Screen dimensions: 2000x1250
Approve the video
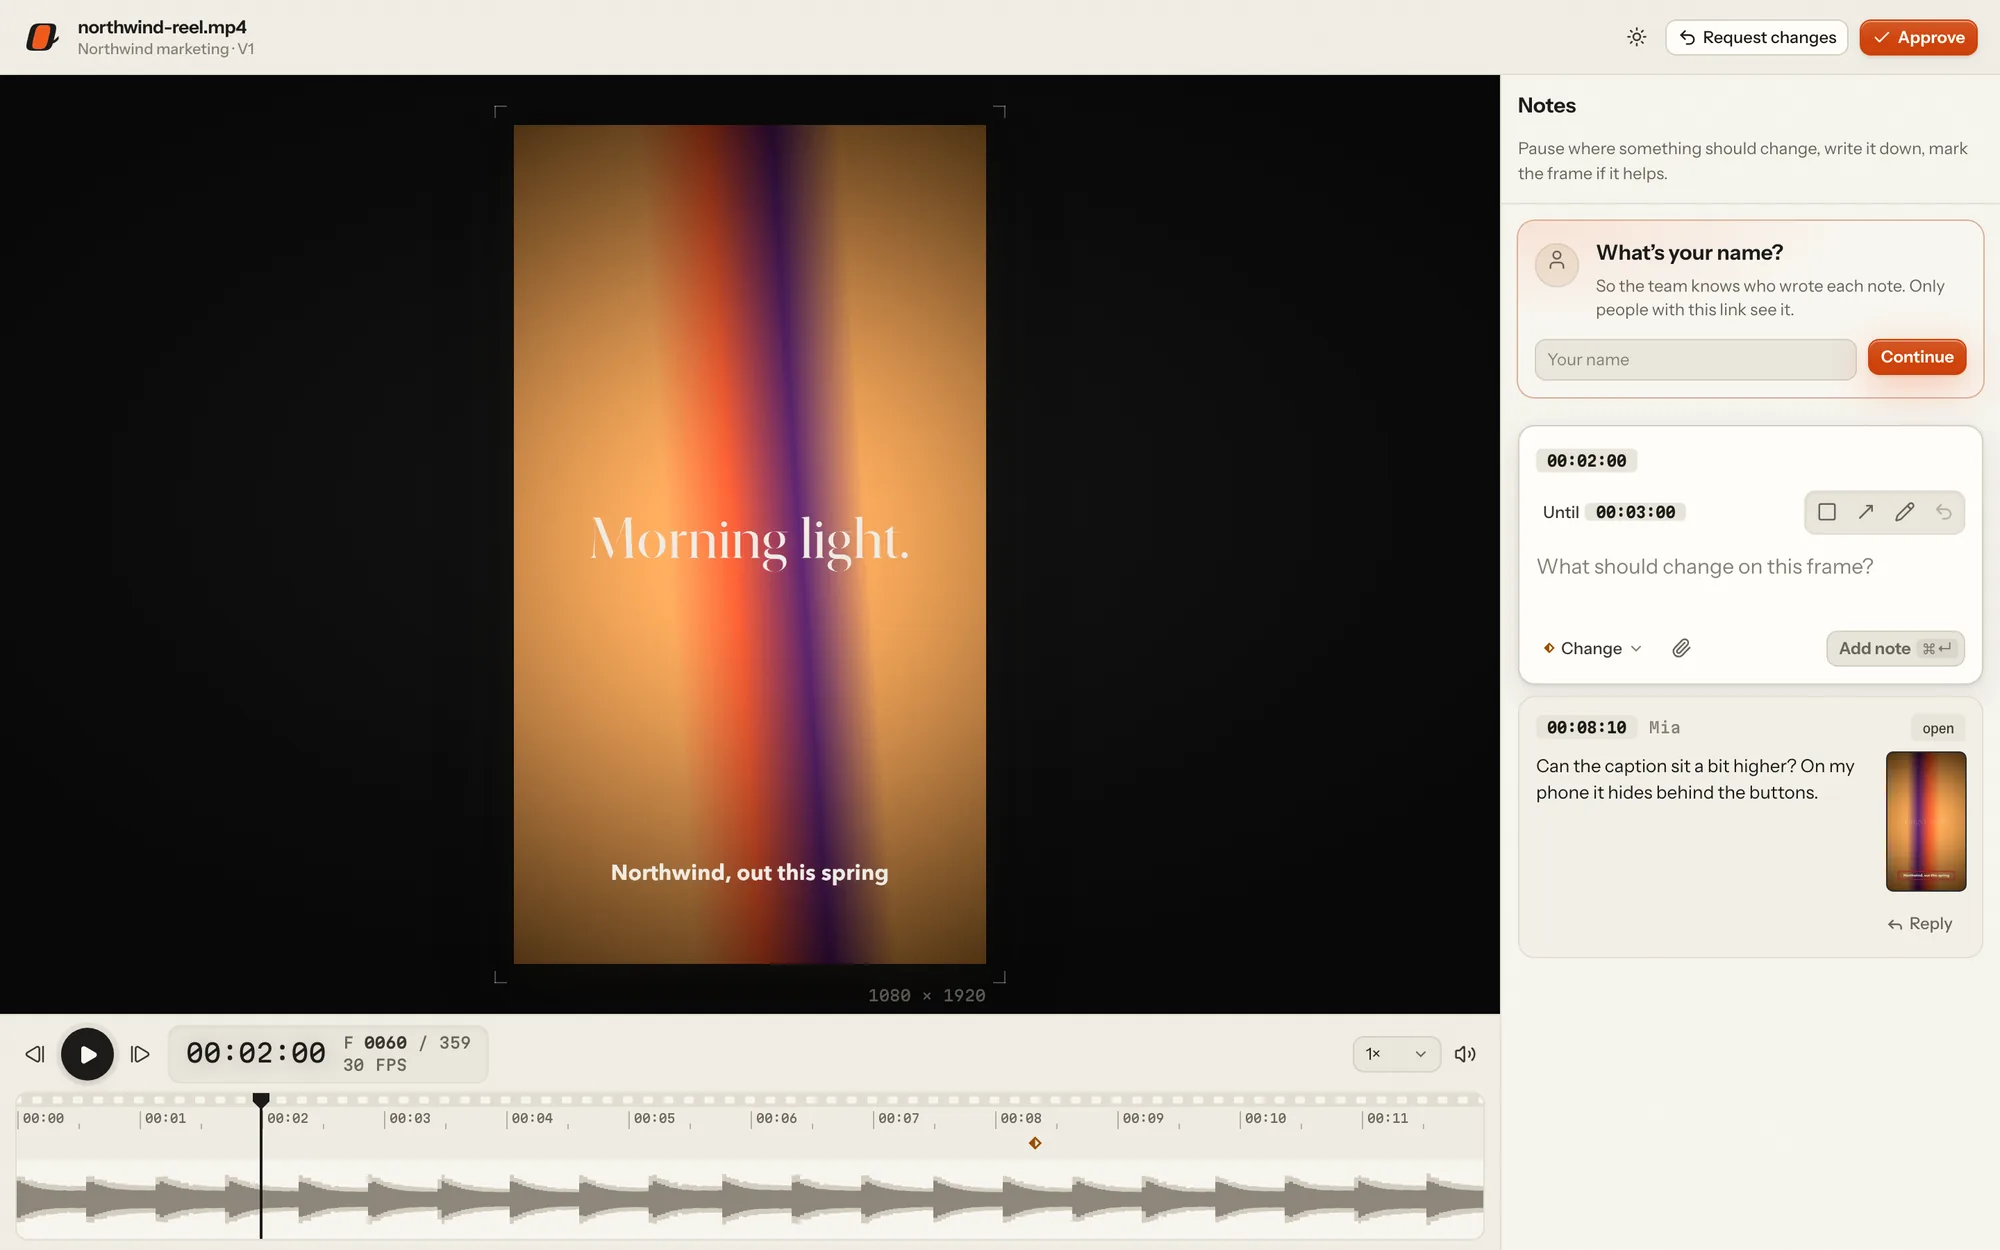1918,37
